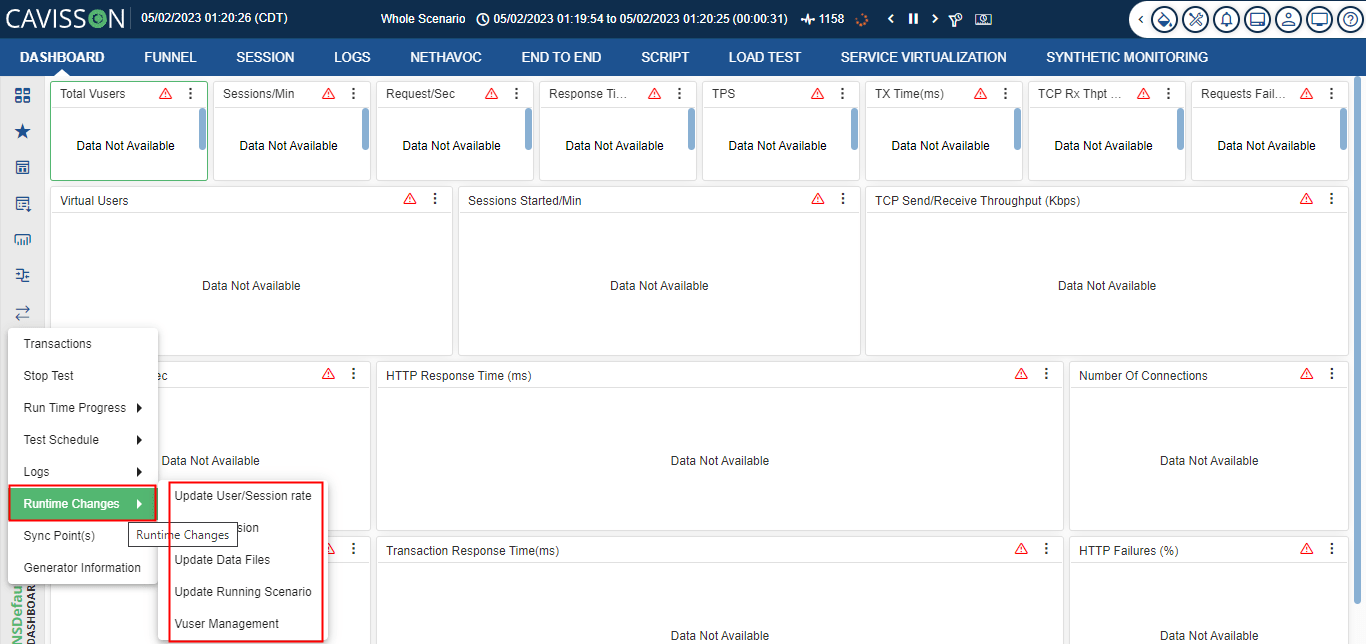Click the layout panel icon in sidebar
Screen dimensions: 1366x644
point(22,167)
